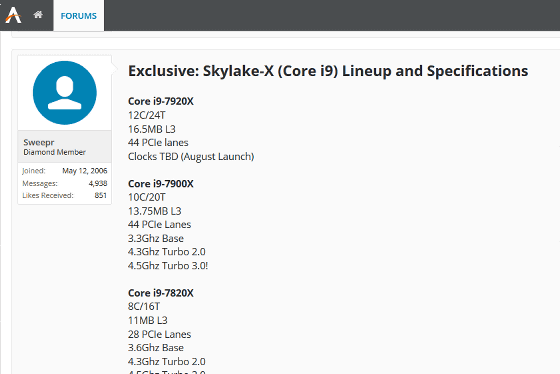Click the Joined May 12, 2006 date
Screen dimensions: 560x374
pyautogui.click(x=85, y=171)
